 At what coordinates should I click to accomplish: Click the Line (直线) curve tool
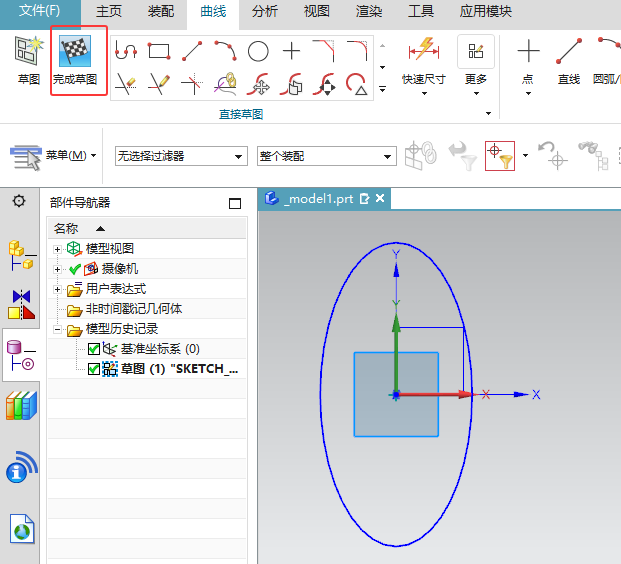pyautogui.click(x=569, y=51)
